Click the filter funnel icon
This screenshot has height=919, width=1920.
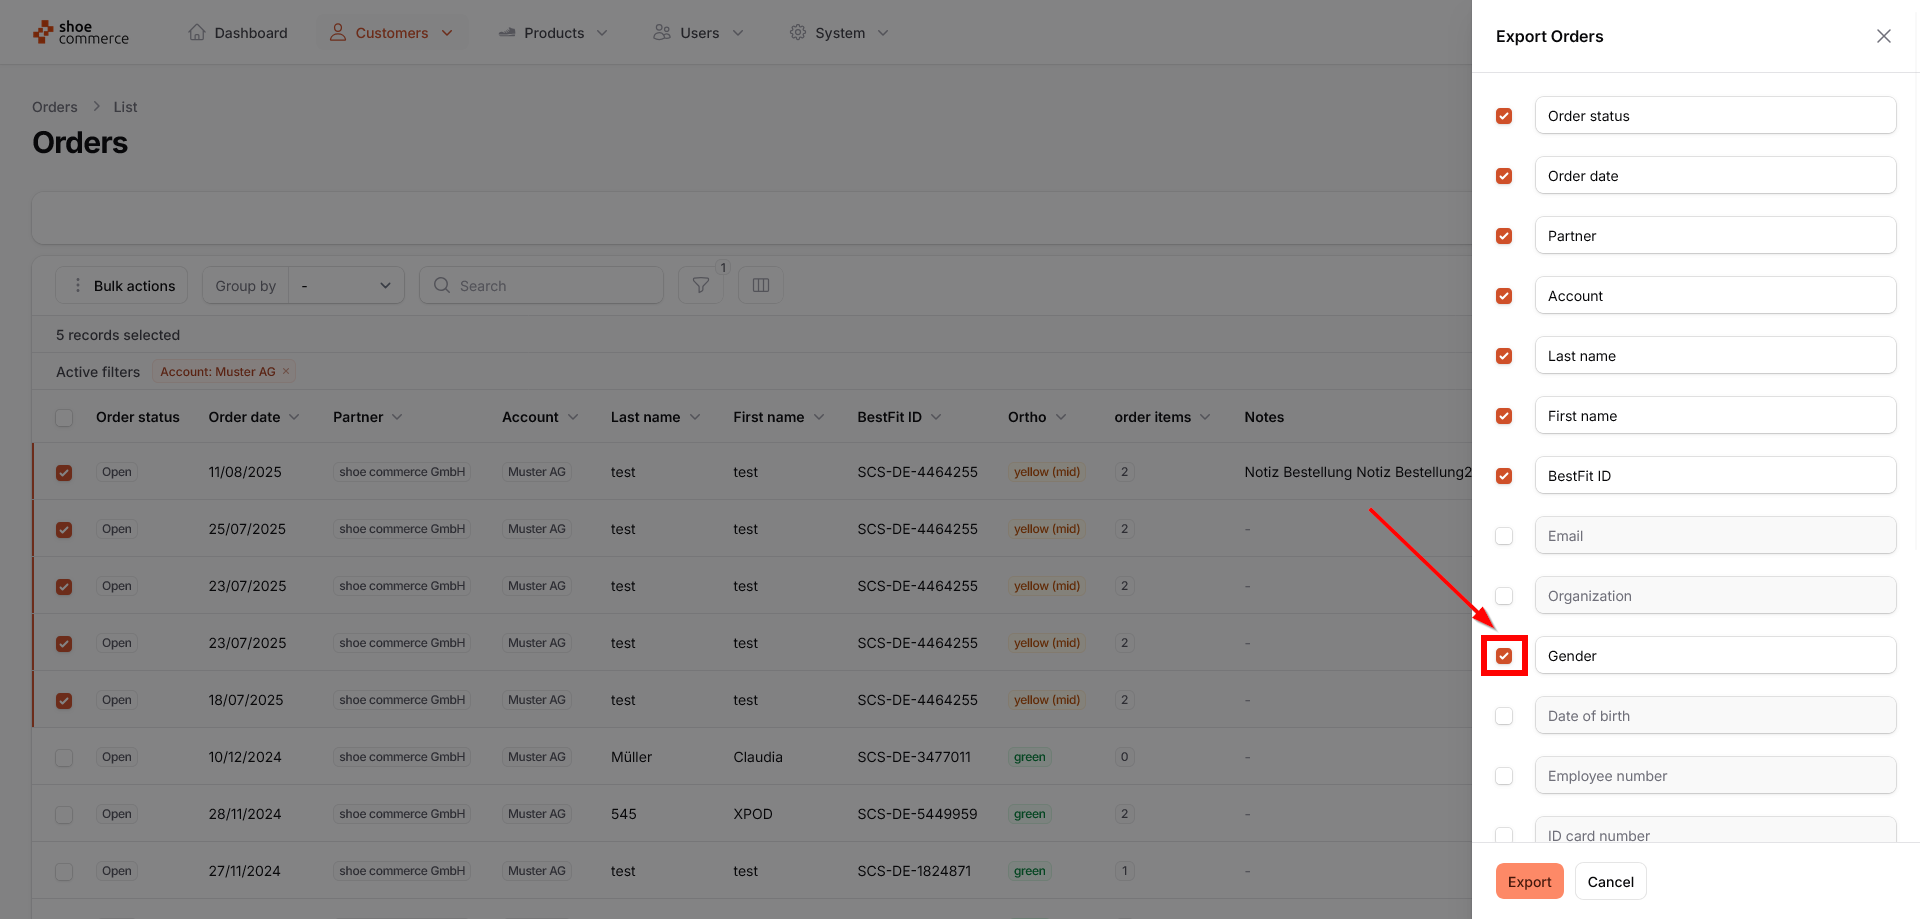pos(700,286)
